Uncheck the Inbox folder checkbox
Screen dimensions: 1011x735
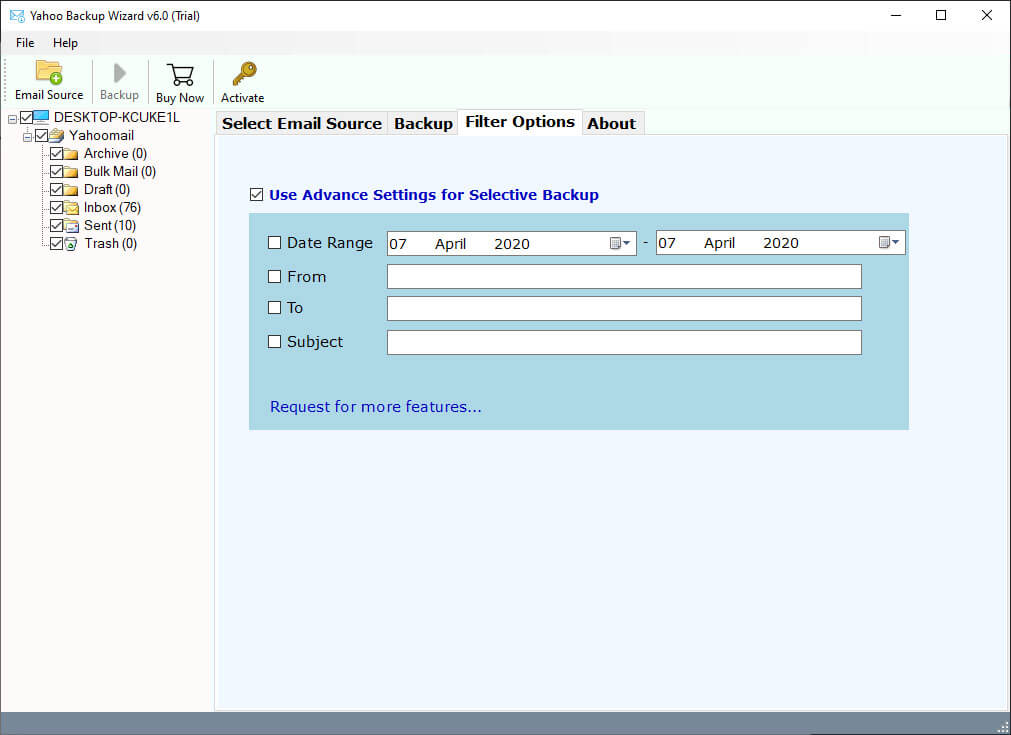56,208
